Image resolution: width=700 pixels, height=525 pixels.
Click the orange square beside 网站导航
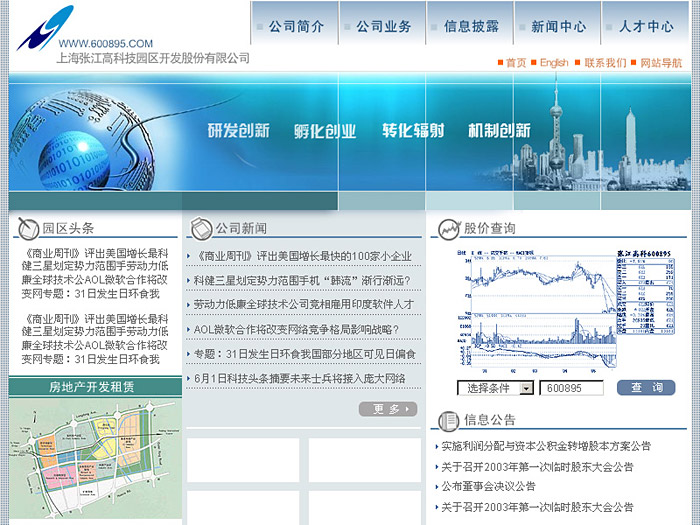point(634,63)
